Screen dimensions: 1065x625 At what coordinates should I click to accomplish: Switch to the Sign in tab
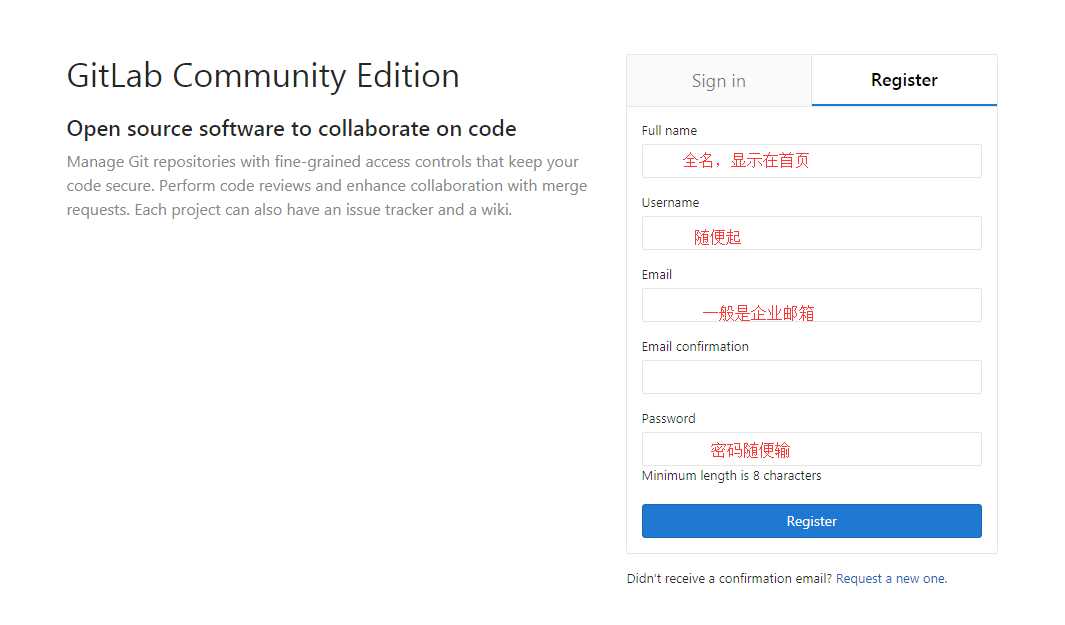(x=719, y=81)
